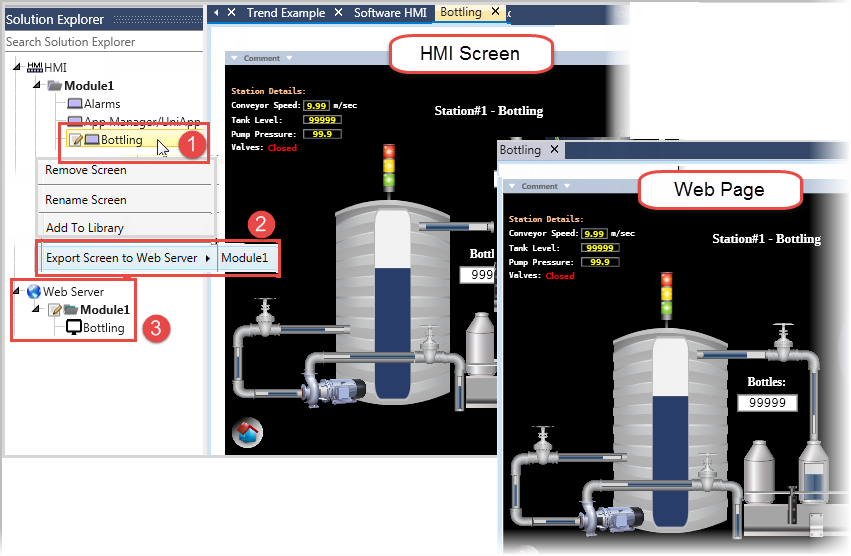The height and width of the screenshot is (556, 851).
Task: Collapse the Web Server tree node
Action: (16, 291)
